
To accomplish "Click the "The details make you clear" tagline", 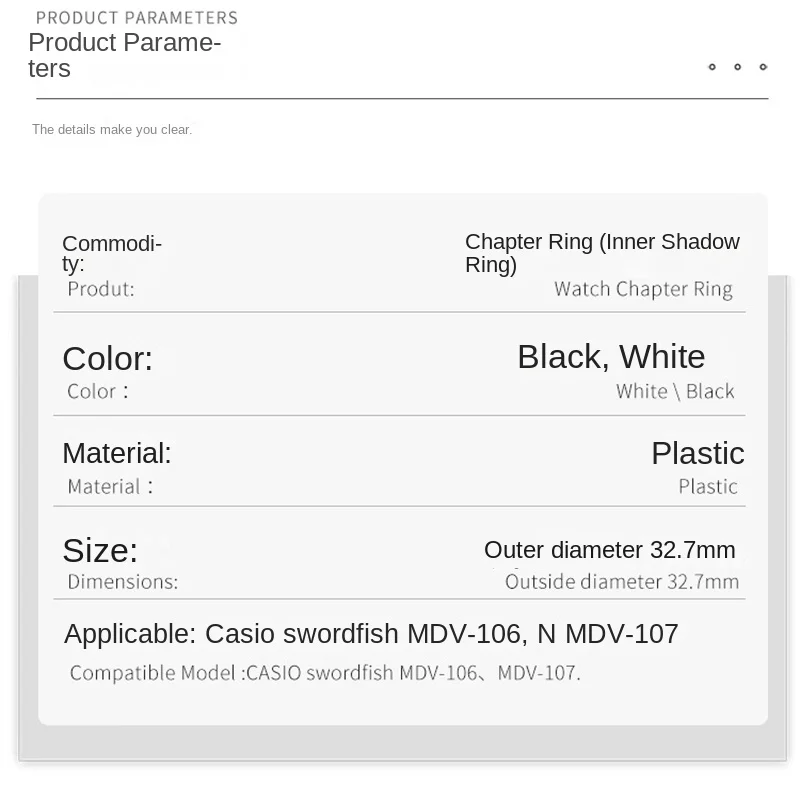I will click(112, 129).
